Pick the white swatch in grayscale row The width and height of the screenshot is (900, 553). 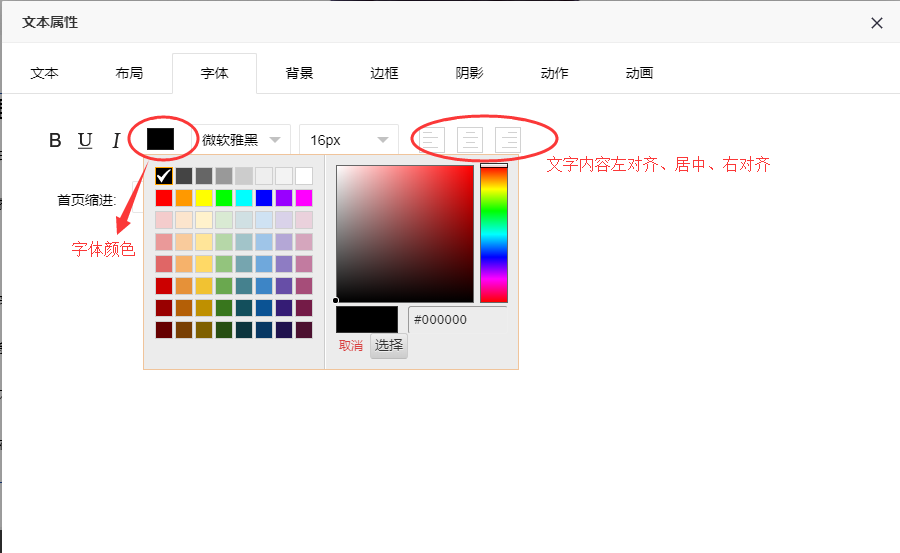(304, 176)
